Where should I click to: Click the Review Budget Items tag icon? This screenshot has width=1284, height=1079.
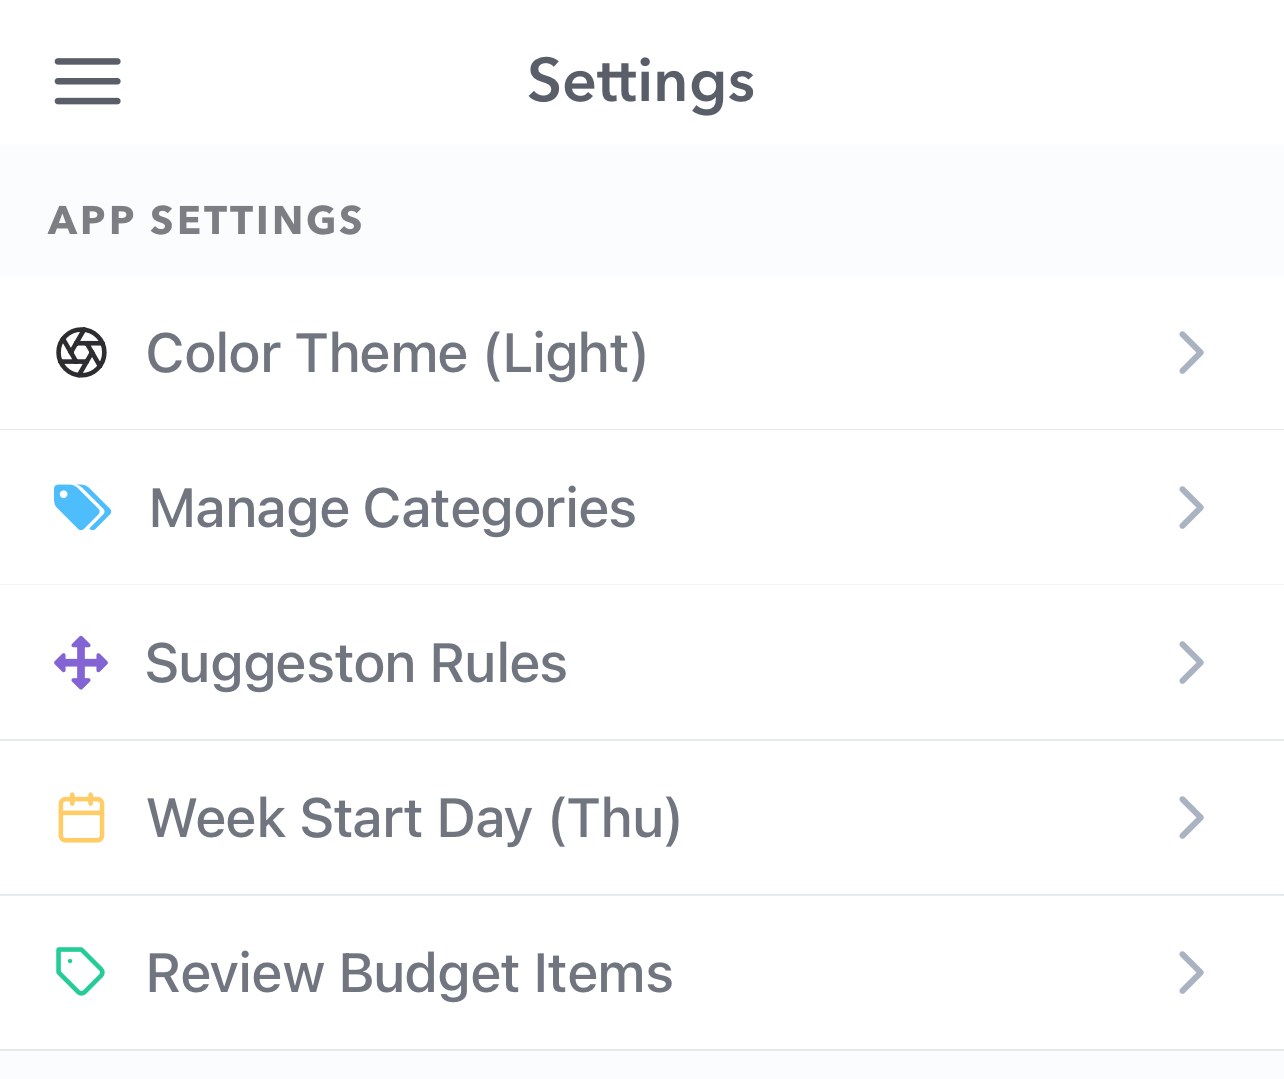pos(80,971)
